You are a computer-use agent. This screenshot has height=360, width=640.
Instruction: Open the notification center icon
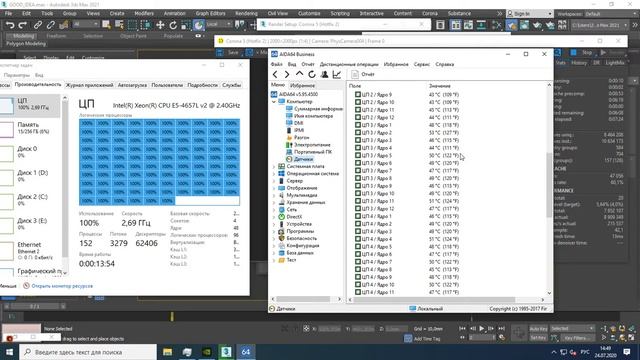pos(627,352)
